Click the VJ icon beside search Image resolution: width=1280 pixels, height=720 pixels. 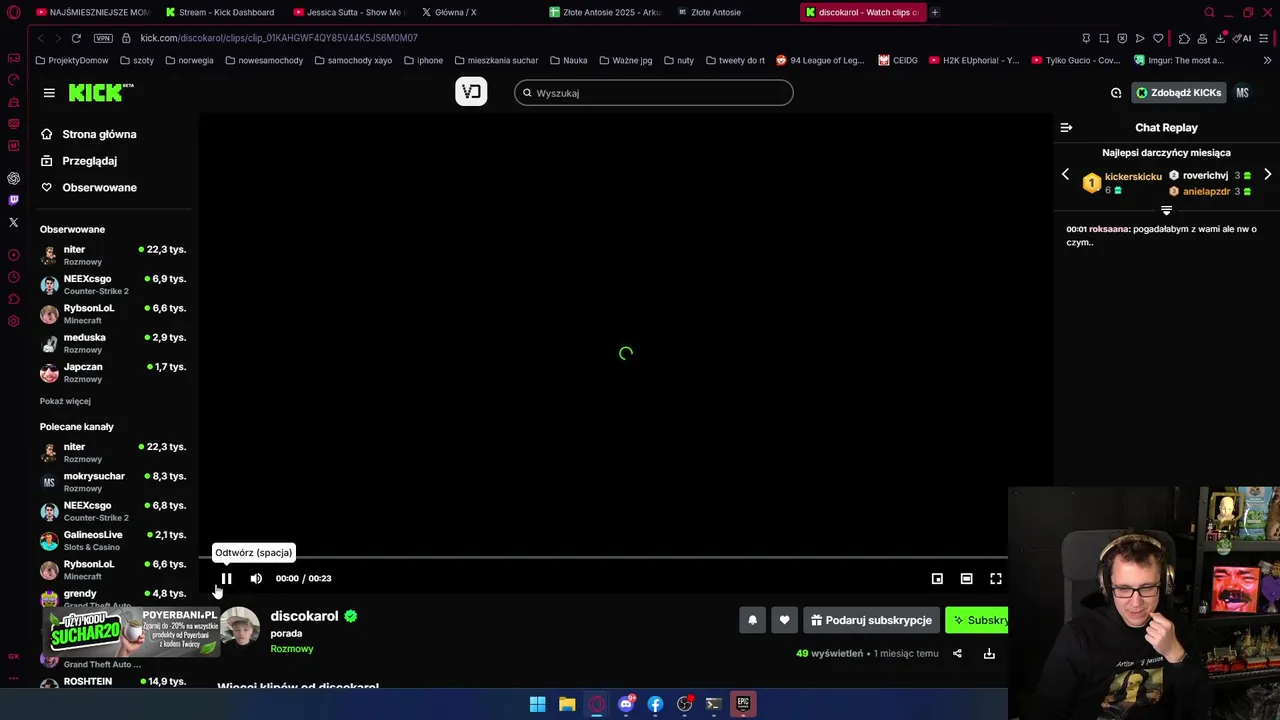coord(471,92)
